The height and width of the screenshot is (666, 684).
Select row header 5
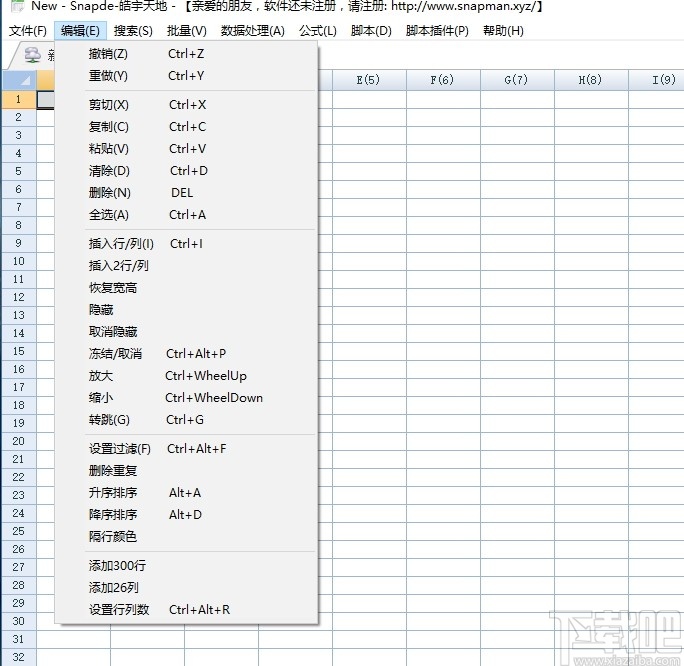19,171
